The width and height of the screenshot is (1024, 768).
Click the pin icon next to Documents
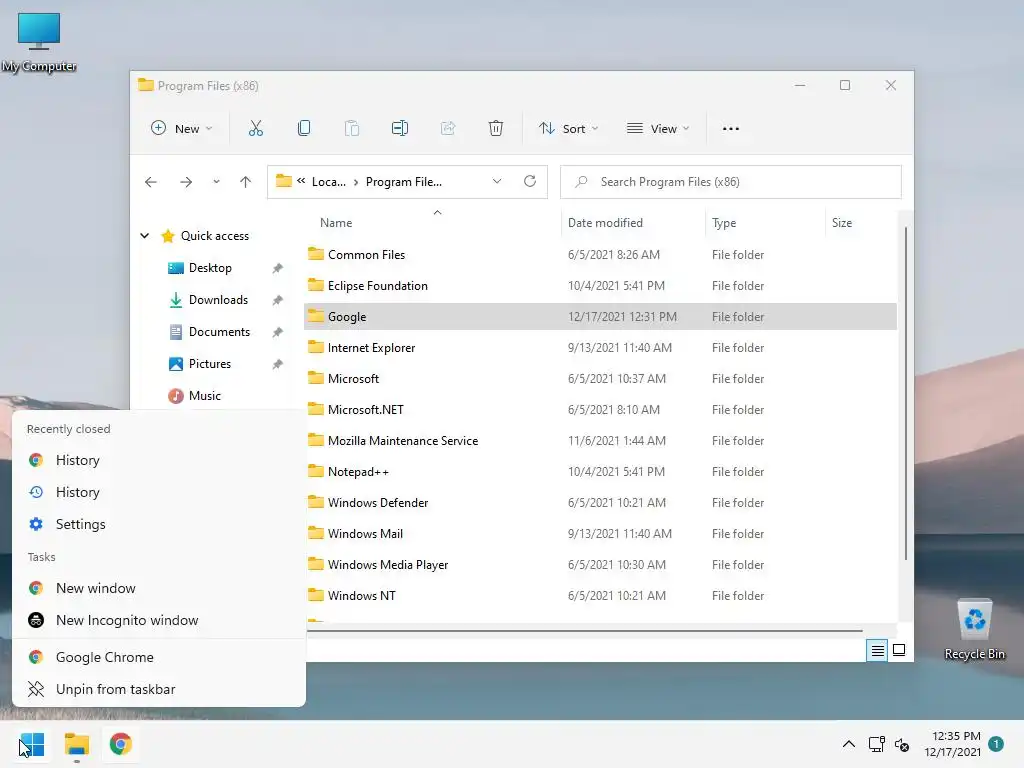pos(278,332)
